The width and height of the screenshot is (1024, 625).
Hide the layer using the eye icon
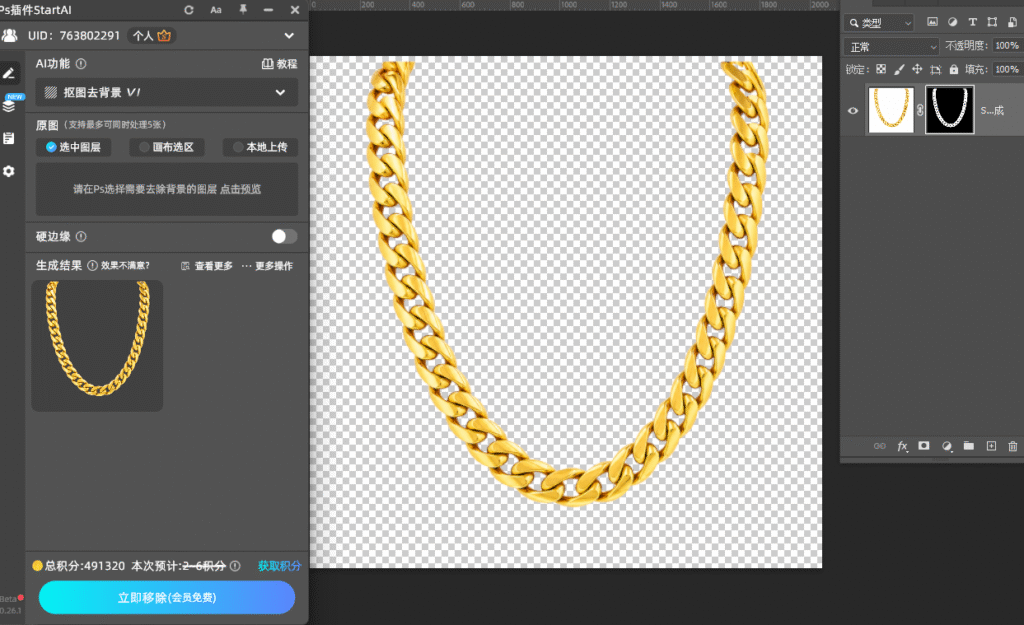853,110
